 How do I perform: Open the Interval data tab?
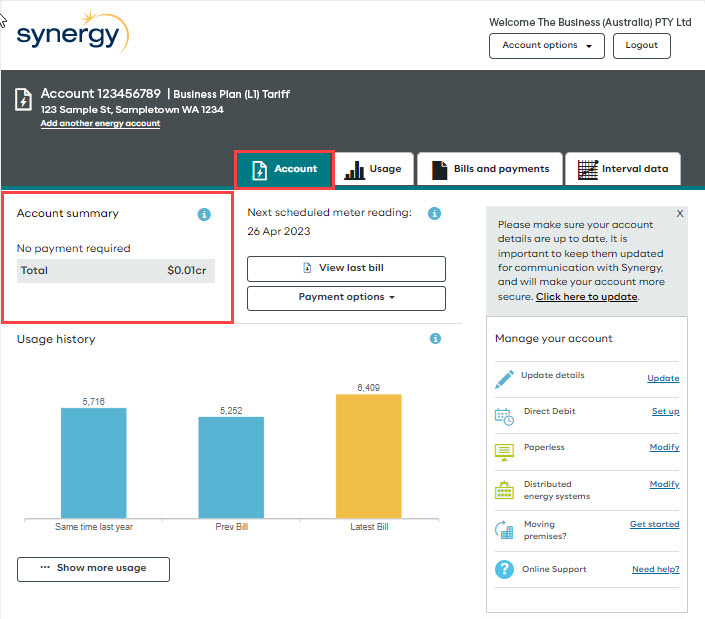click(x=623, y=169)
